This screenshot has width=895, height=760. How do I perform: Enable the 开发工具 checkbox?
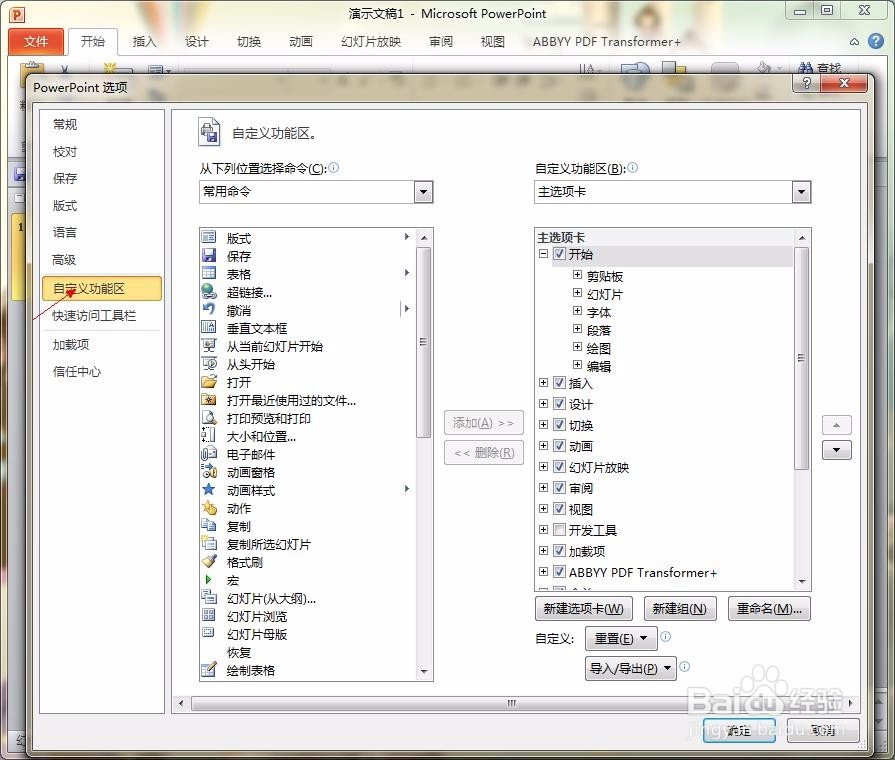[559, 529]
